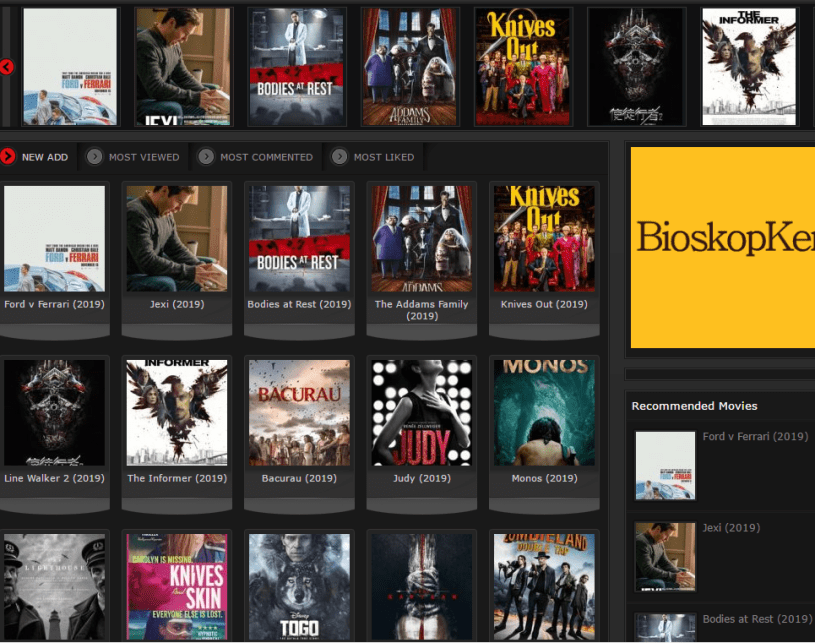
Task: Click the Judy (2019) movie title
Action: tap(421, 478)
